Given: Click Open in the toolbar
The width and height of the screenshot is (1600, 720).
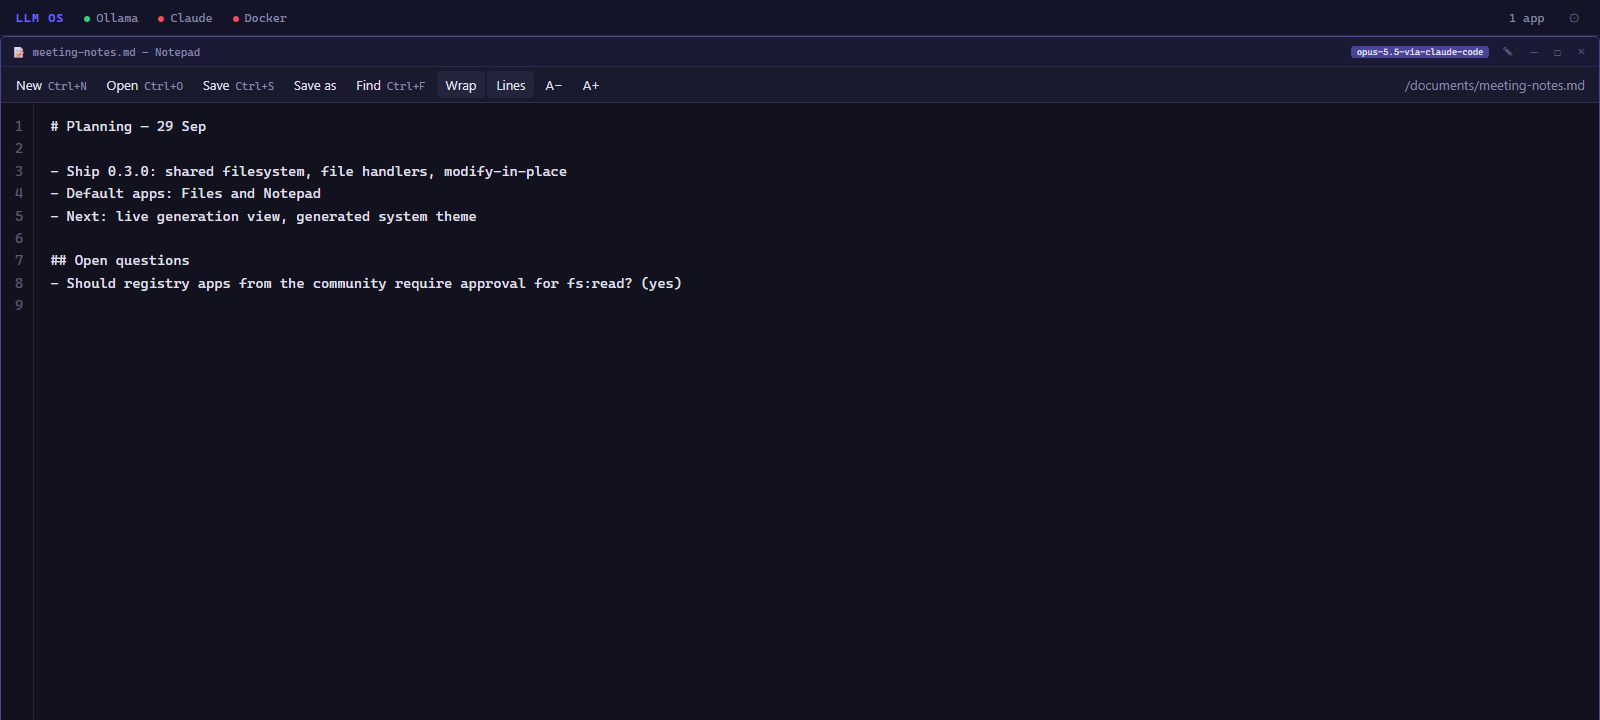Looking at the screenshot, I should [x=145, y=86].
